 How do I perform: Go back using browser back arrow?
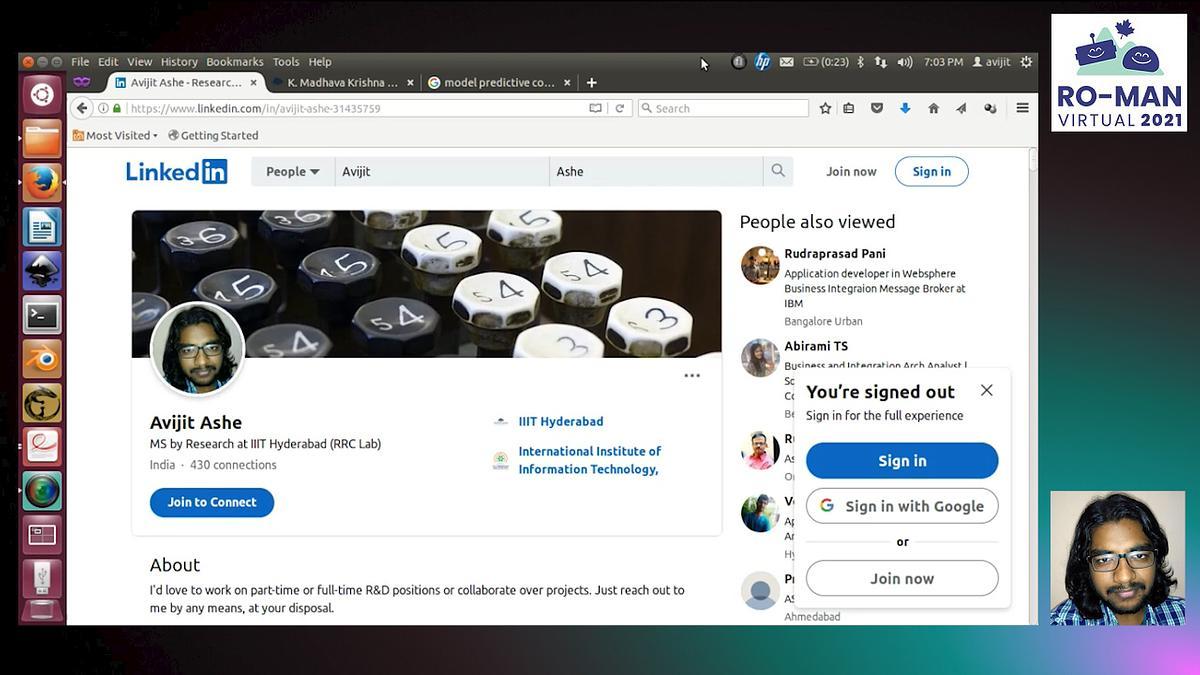tap(83, 108)
